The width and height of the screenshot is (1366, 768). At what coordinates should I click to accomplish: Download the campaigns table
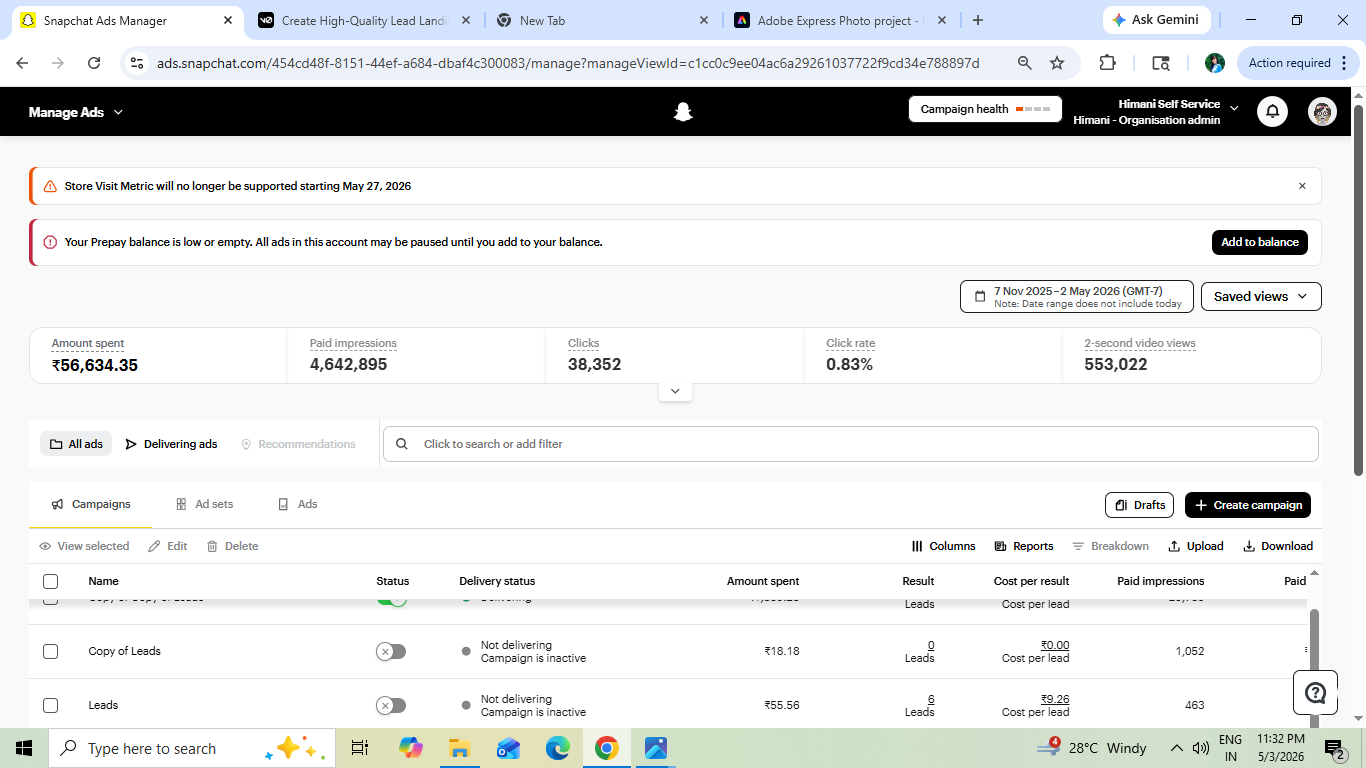click(x=1278, y=546)
